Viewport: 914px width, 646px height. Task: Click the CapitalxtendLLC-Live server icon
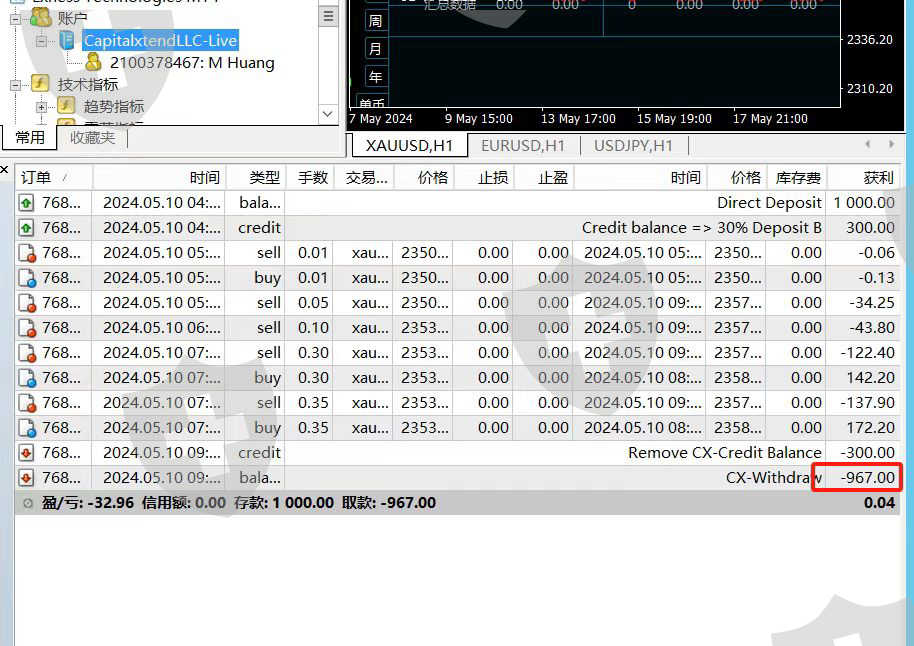click(x=67, y=41)
